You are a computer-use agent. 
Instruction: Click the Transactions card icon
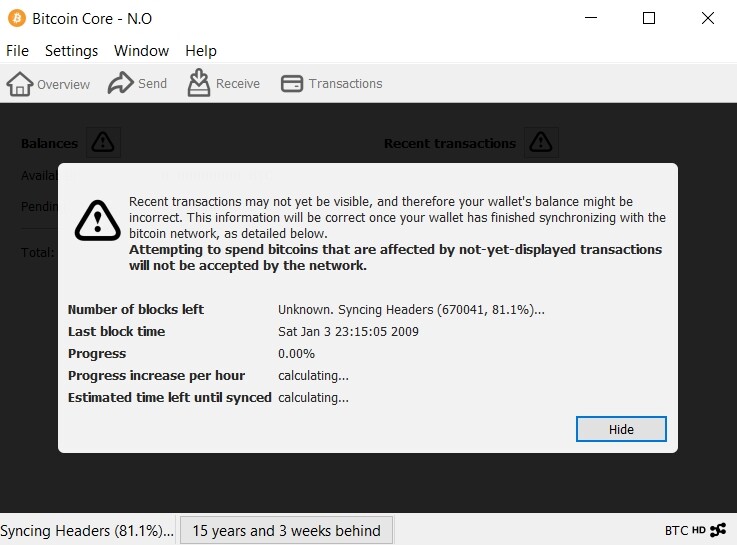click(x=292, y=84)
